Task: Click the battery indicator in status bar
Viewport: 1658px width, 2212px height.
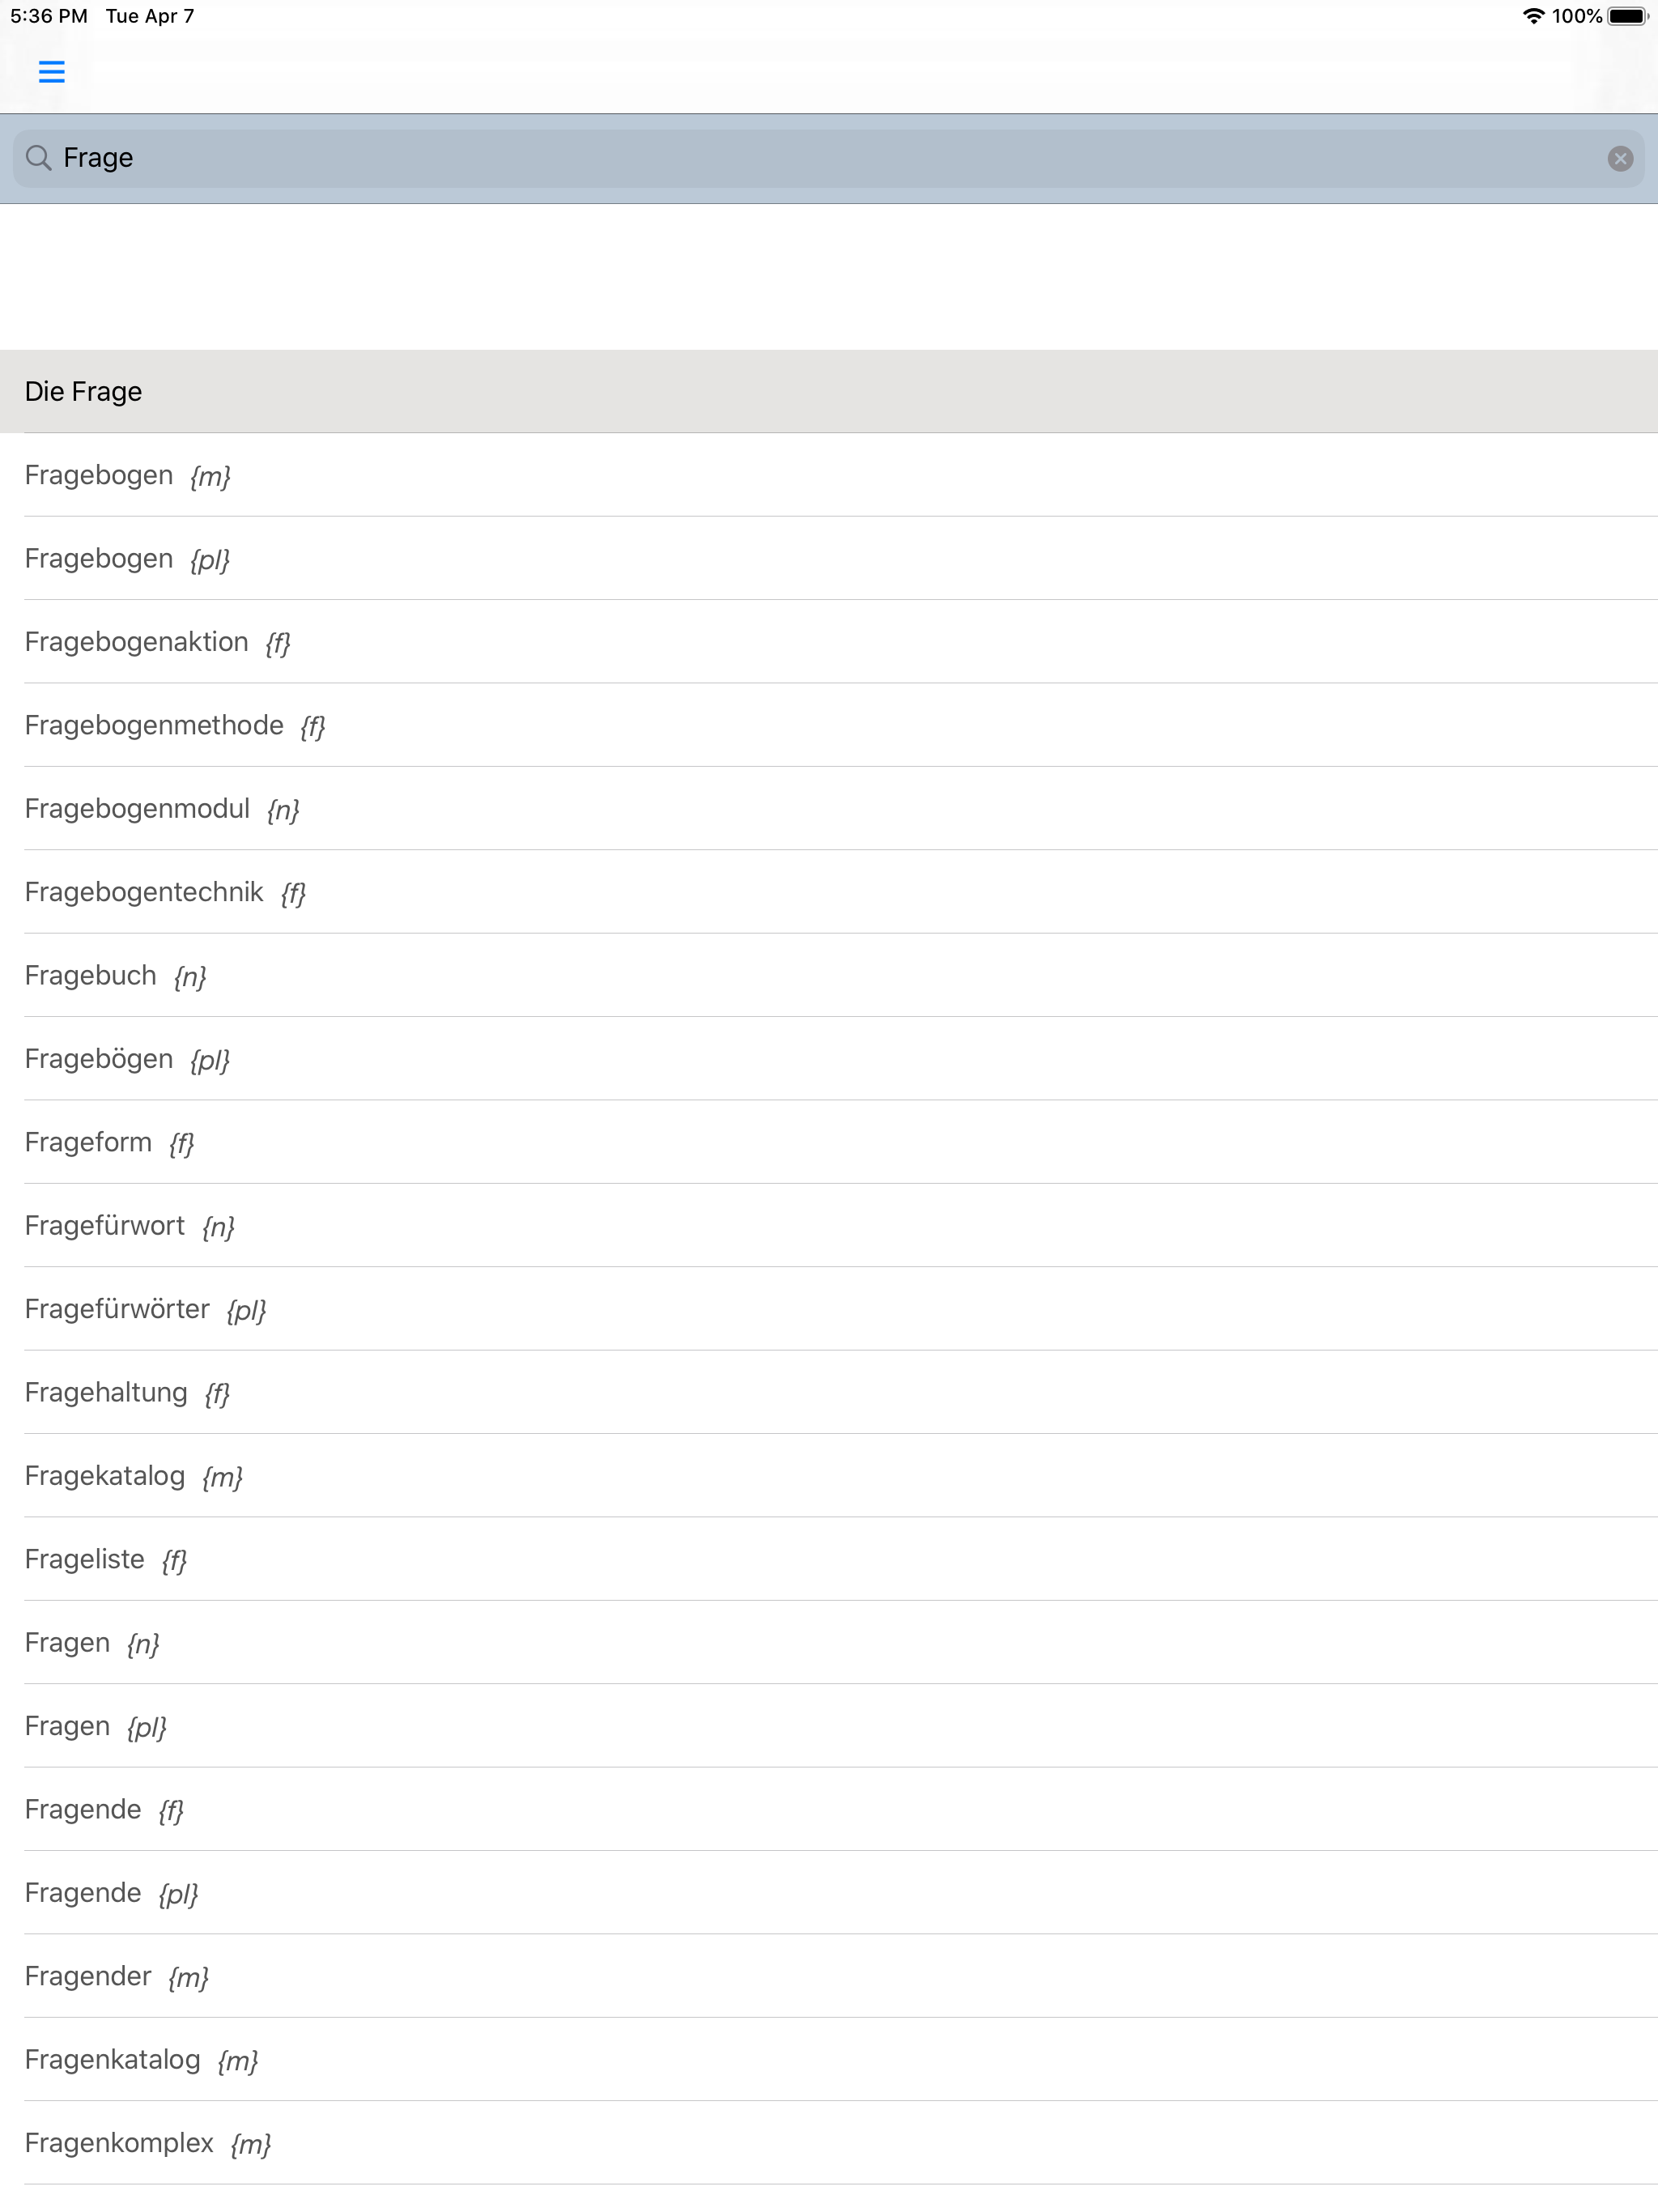Action: click(1628, 16)
